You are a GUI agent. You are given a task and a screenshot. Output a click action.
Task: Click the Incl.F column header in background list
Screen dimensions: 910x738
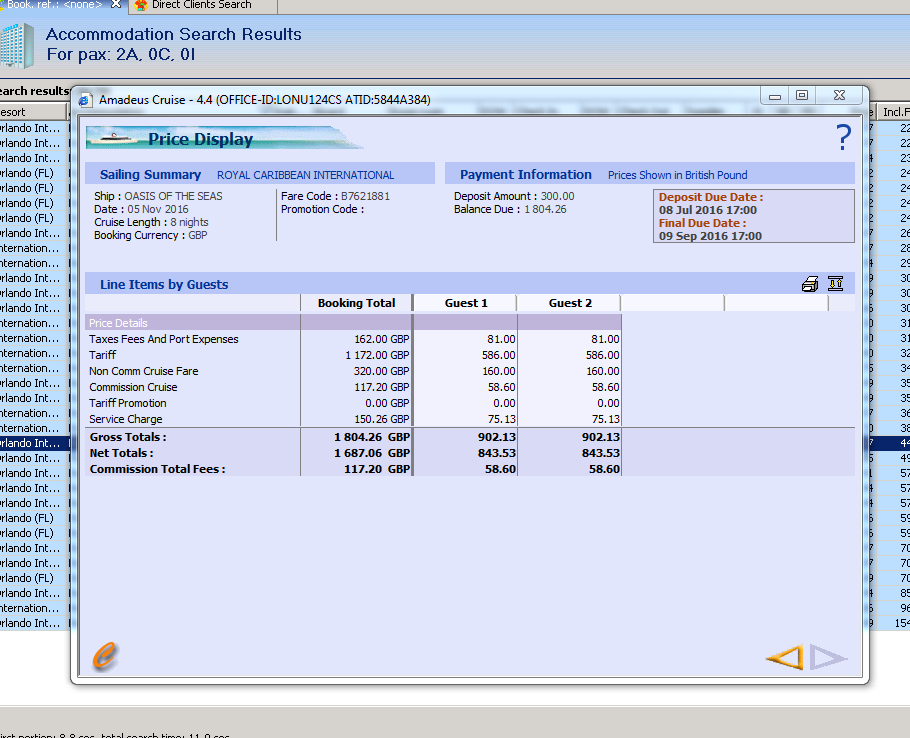(893, 112)
